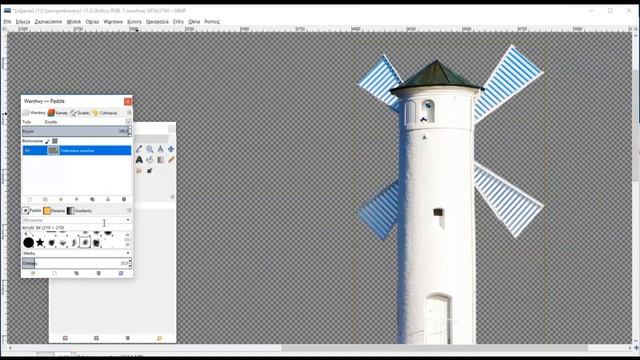Screen dimensions: 640x360
Task: Open the brushes dock tab configuration menu
Action: tap(129, 211)
